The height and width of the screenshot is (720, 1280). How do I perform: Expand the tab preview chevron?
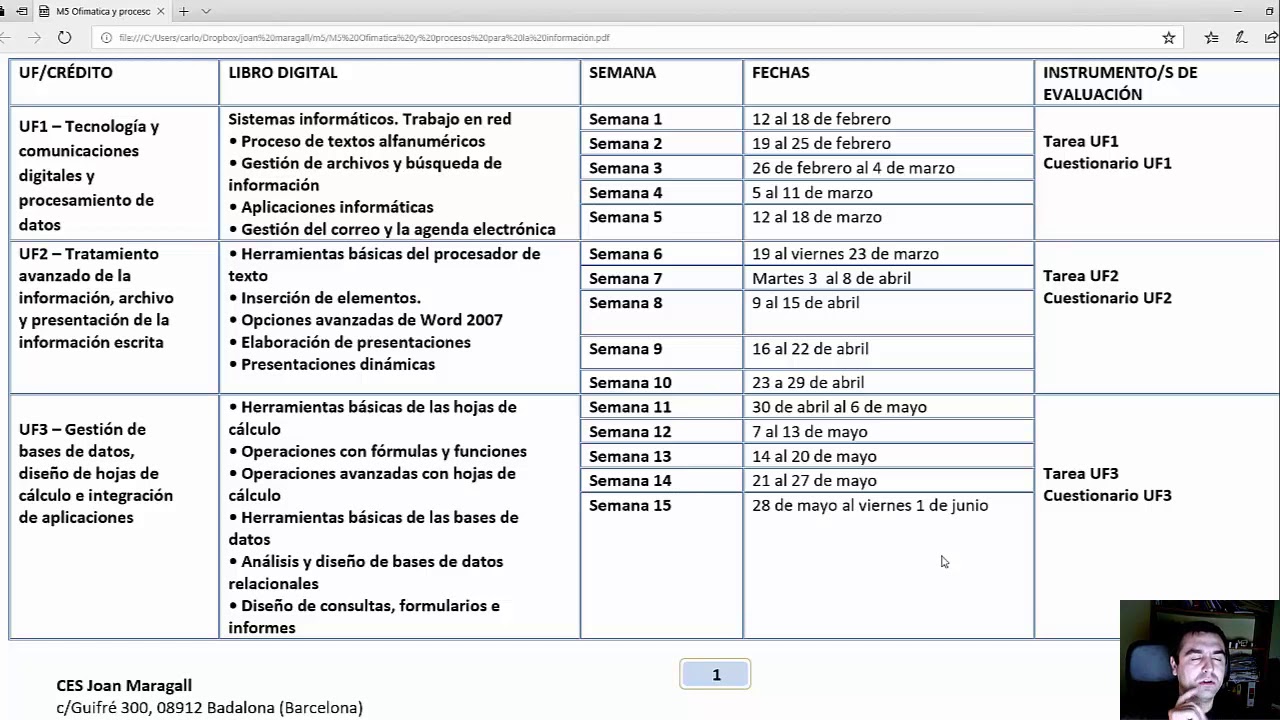206,11
